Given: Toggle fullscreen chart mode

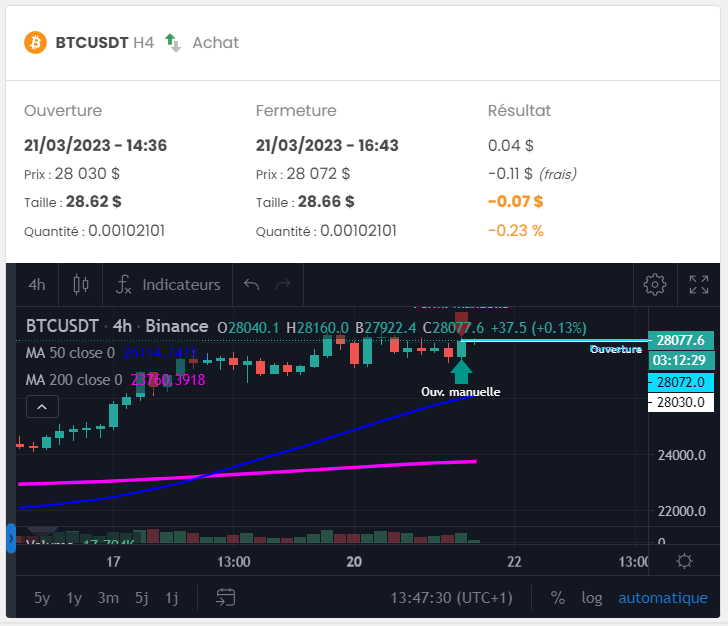Looking at the screenshot, I should coord(699,284).
